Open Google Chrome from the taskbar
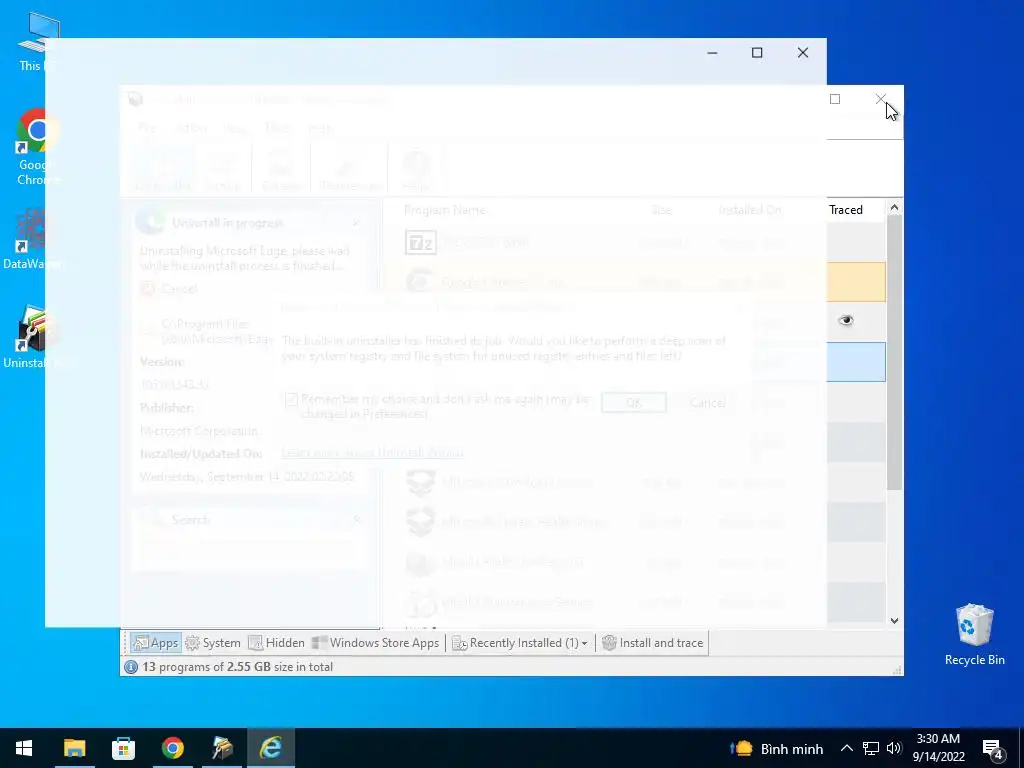This screenshot has width=1024, height=768. [172, 748]
